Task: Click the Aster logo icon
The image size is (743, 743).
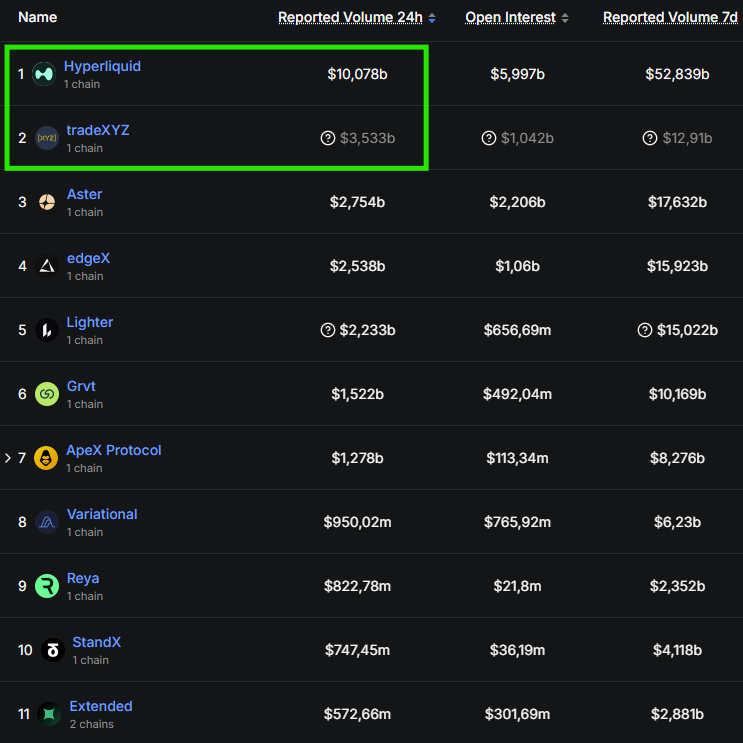Action: 47,202
